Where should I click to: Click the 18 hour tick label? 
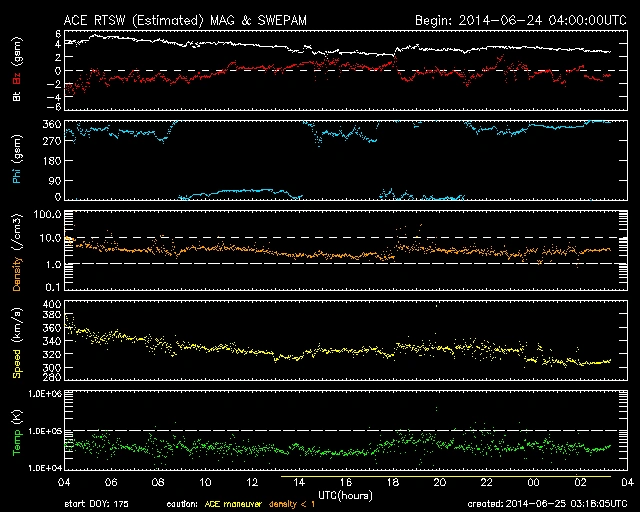392,482
